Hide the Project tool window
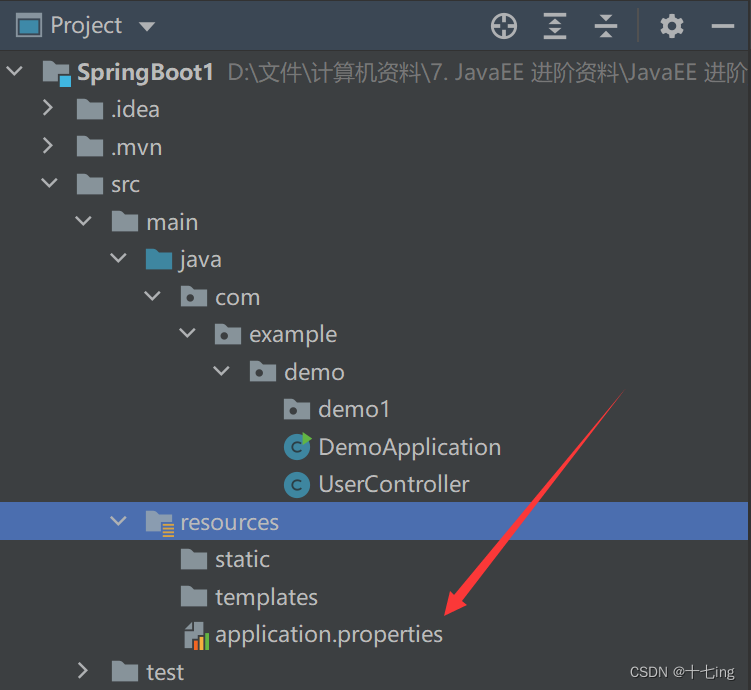 (723, 26)
